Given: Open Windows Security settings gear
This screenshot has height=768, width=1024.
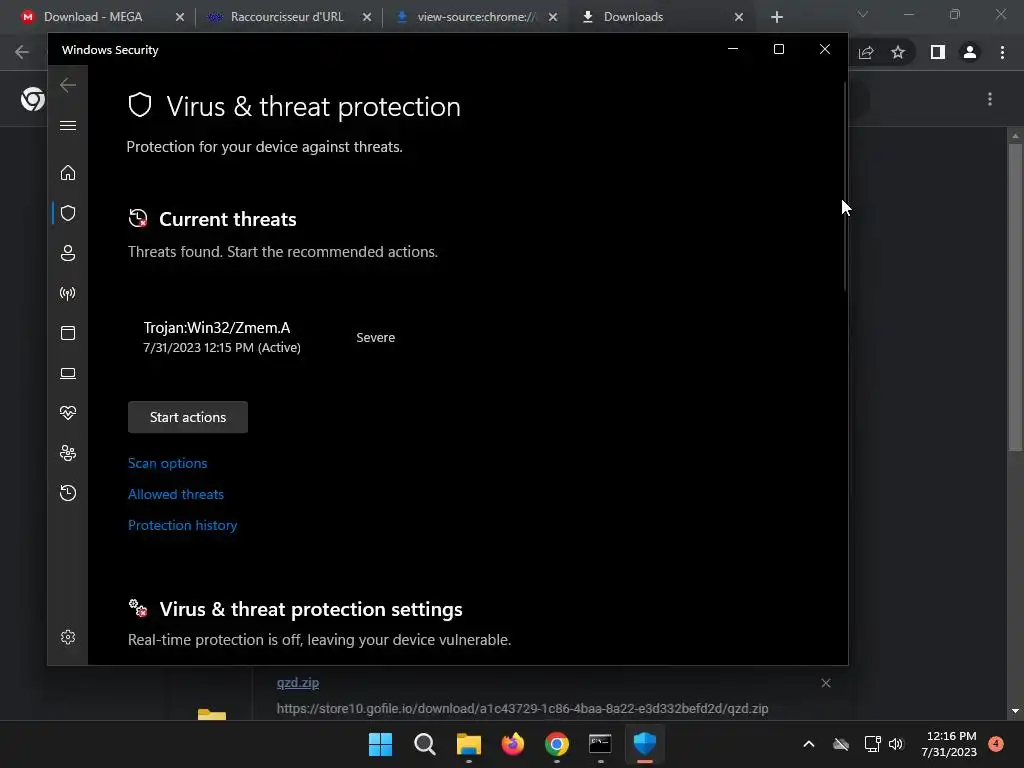Looking at the screenshot, I should [x=68, y=637].
